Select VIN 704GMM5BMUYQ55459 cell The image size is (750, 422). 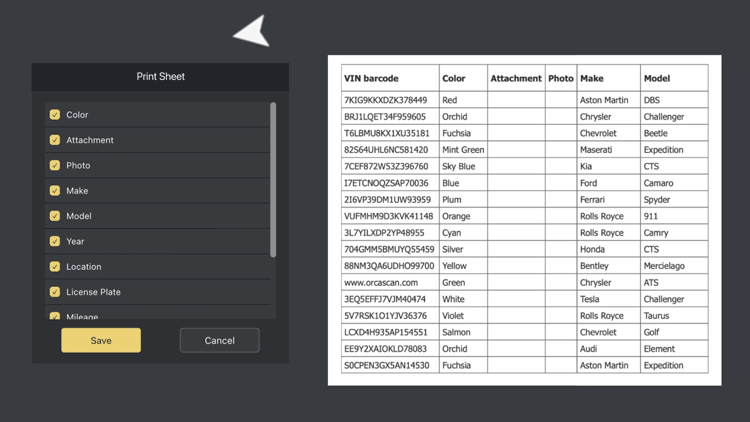point(390,249)
